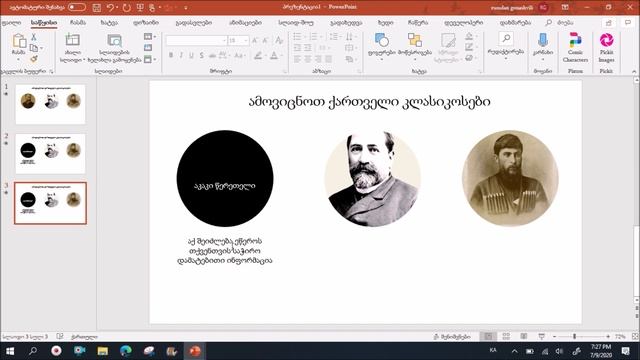The height and width of the screenshot is (360, 640).
Task: Select the middle portrait of the bearded man
Action: [373, 178]
